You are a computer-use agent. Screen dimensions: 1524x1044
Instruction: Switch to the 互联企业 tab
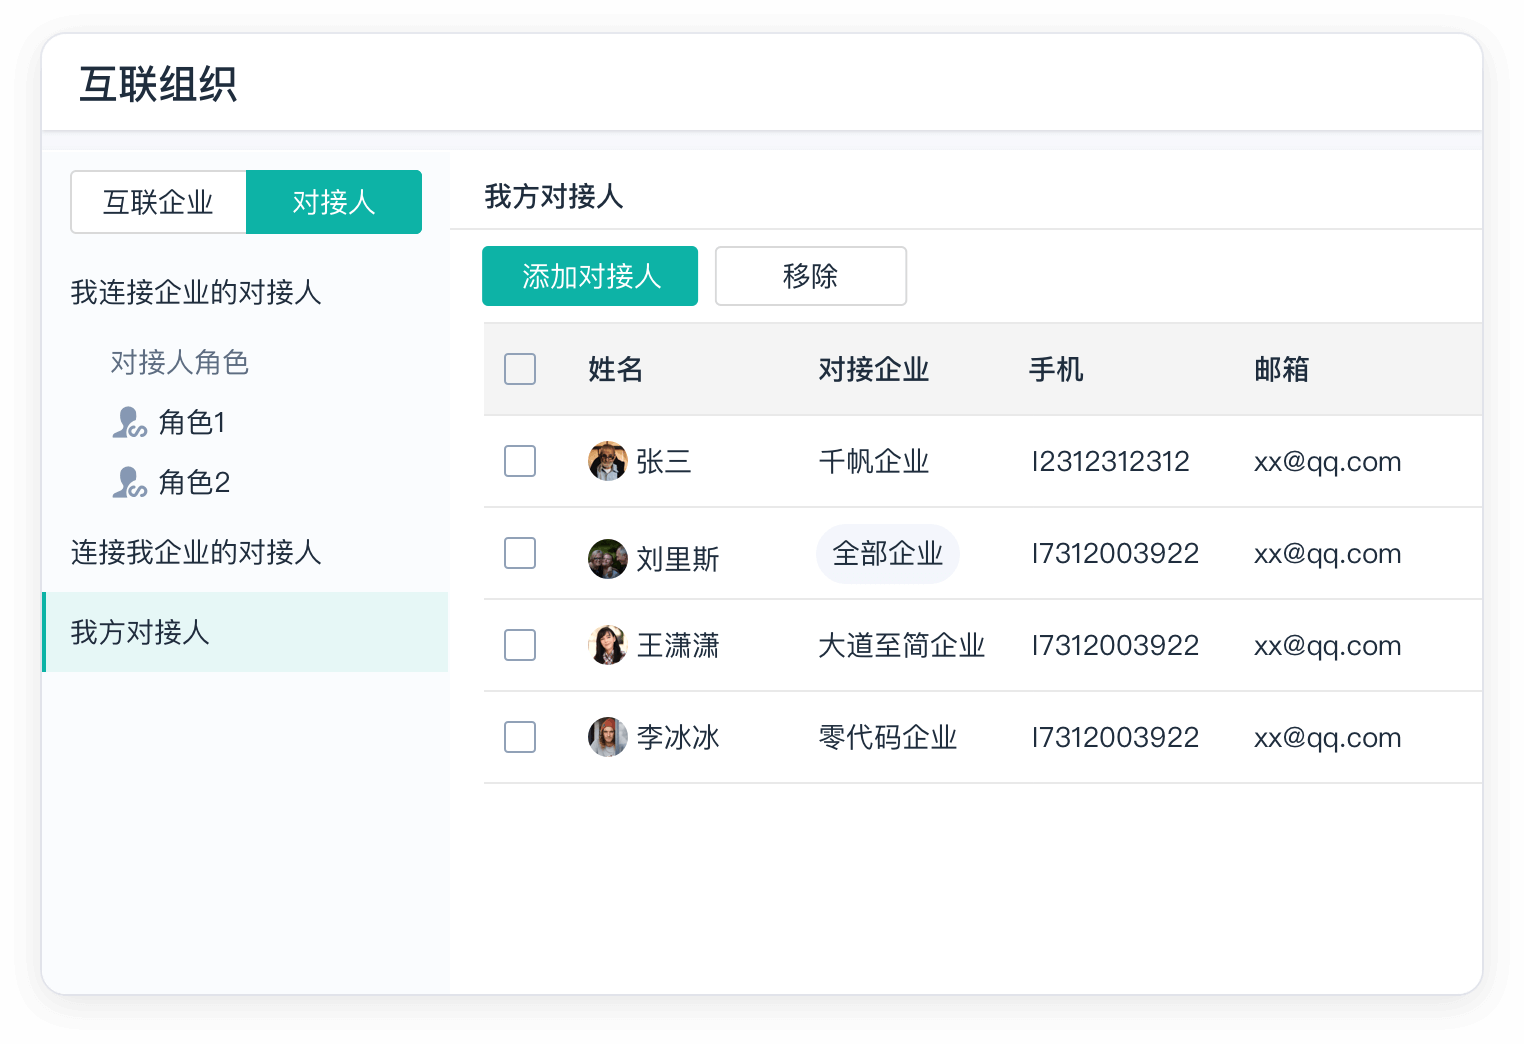(x=158, y=202)
